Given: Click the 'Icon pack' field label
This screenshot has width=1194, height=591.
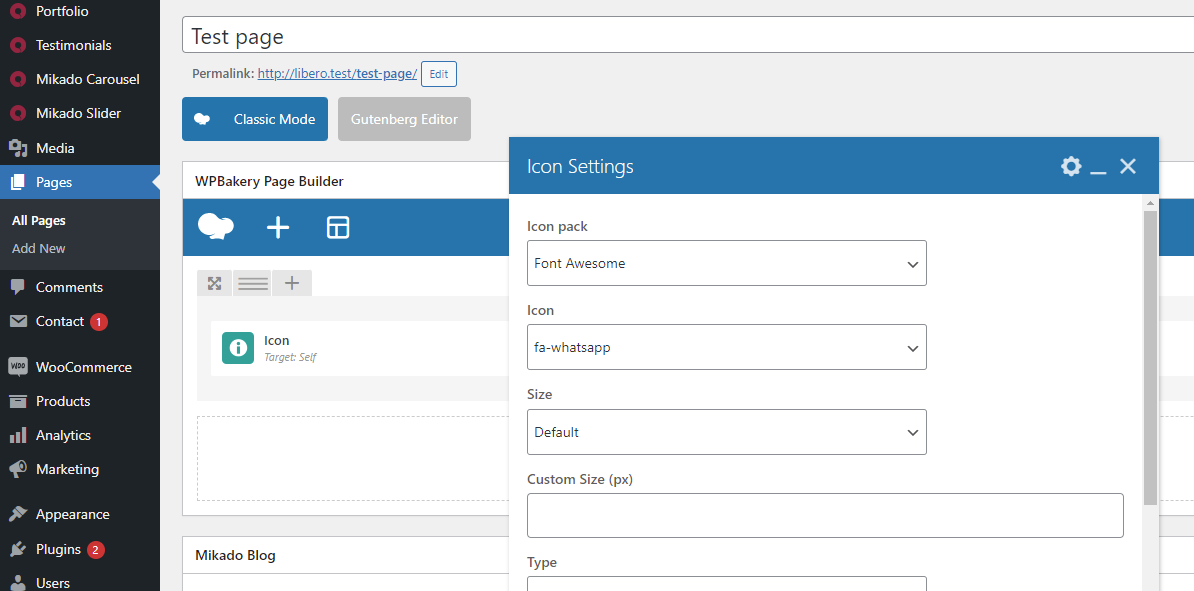Looking at the screenshot, I should coord(557,226).
